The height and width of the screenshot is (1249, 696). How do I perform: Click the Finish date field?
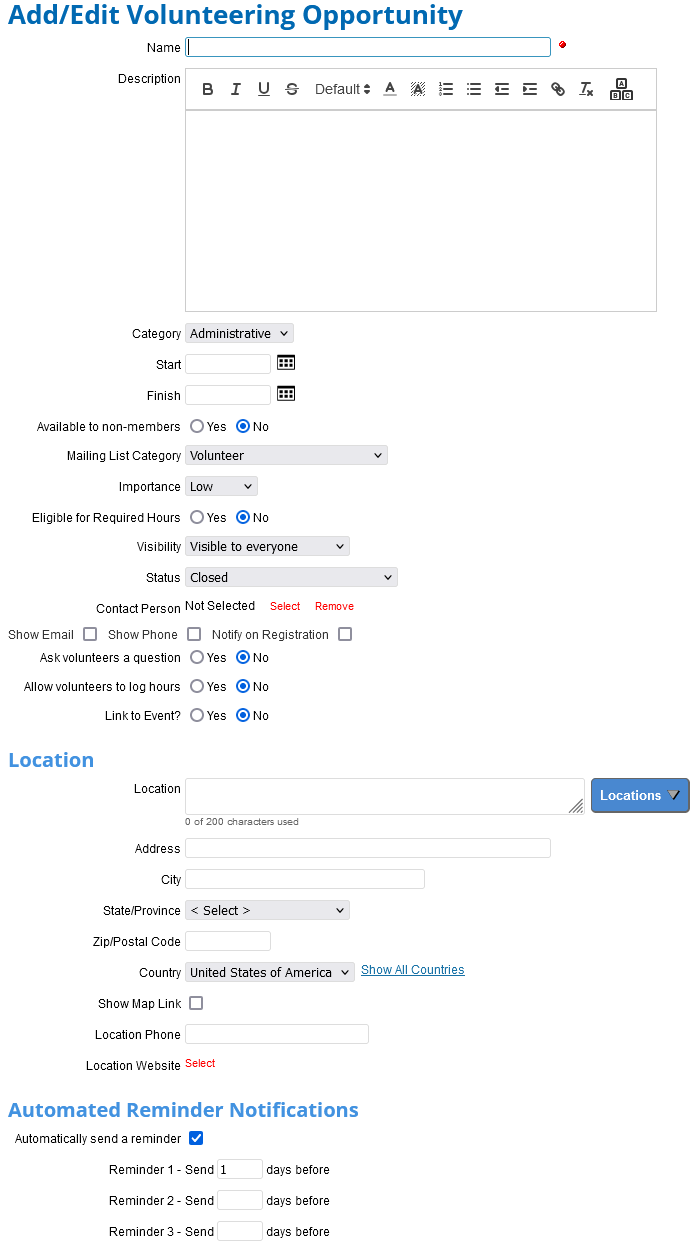click(x=228, y=395)
